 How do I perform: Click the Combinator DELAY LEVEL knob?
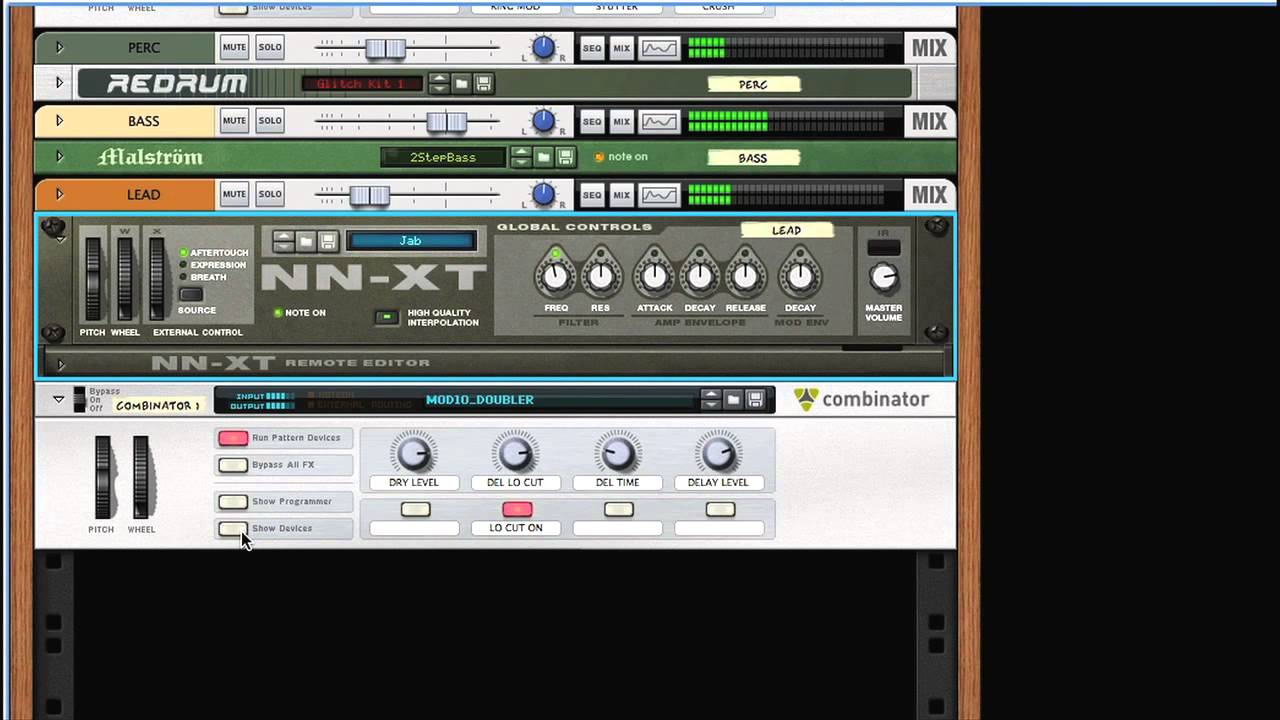718,454
